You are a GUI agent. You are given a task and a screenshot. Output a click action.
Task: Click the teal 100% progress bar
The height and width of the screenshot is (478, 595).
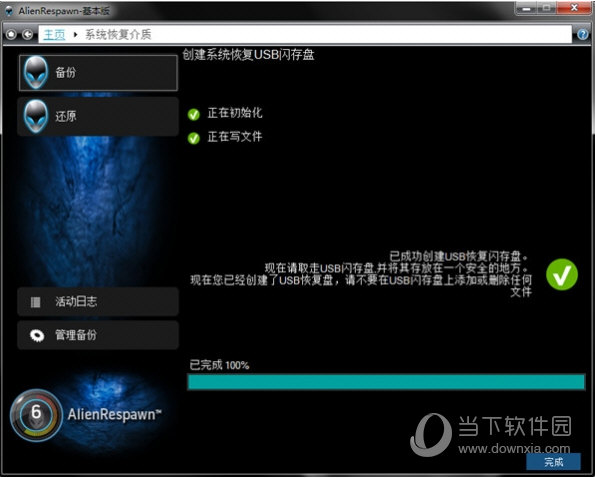coord(386,382)
